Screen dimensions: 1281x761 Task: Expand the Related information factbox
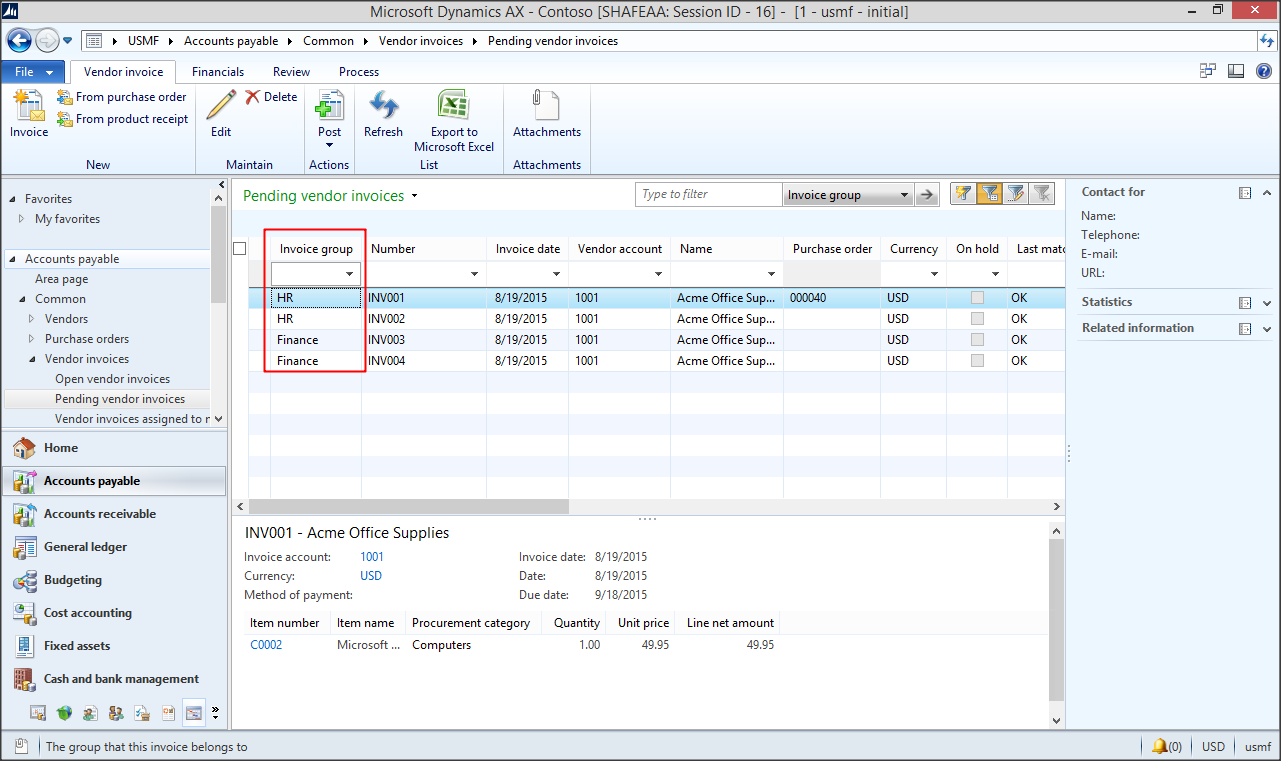[x=1267, y=328]
